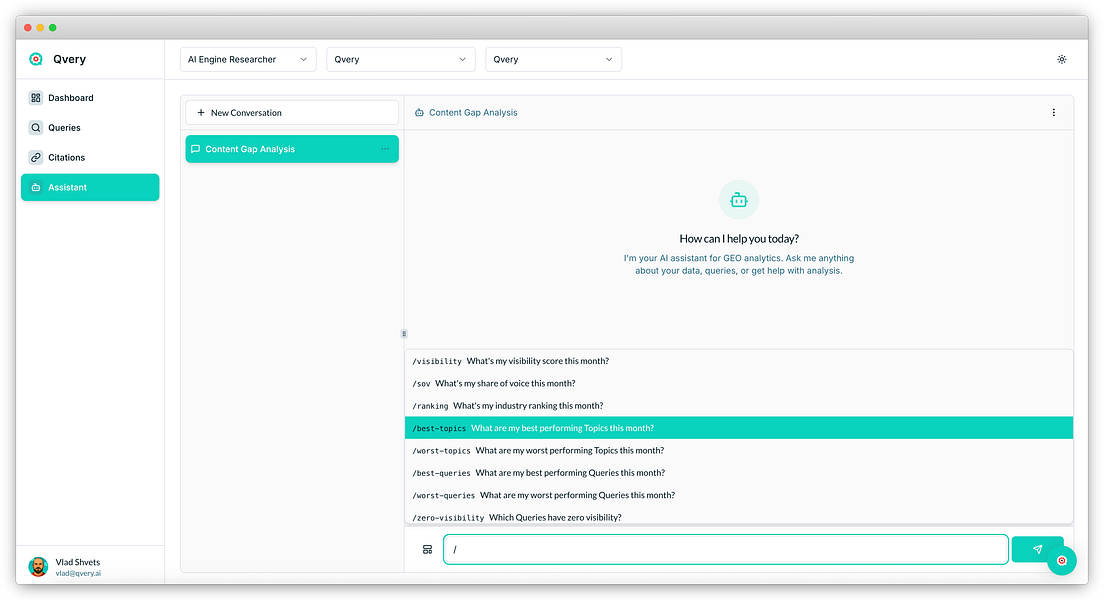Click the message input field

click(x=726, y=550)
